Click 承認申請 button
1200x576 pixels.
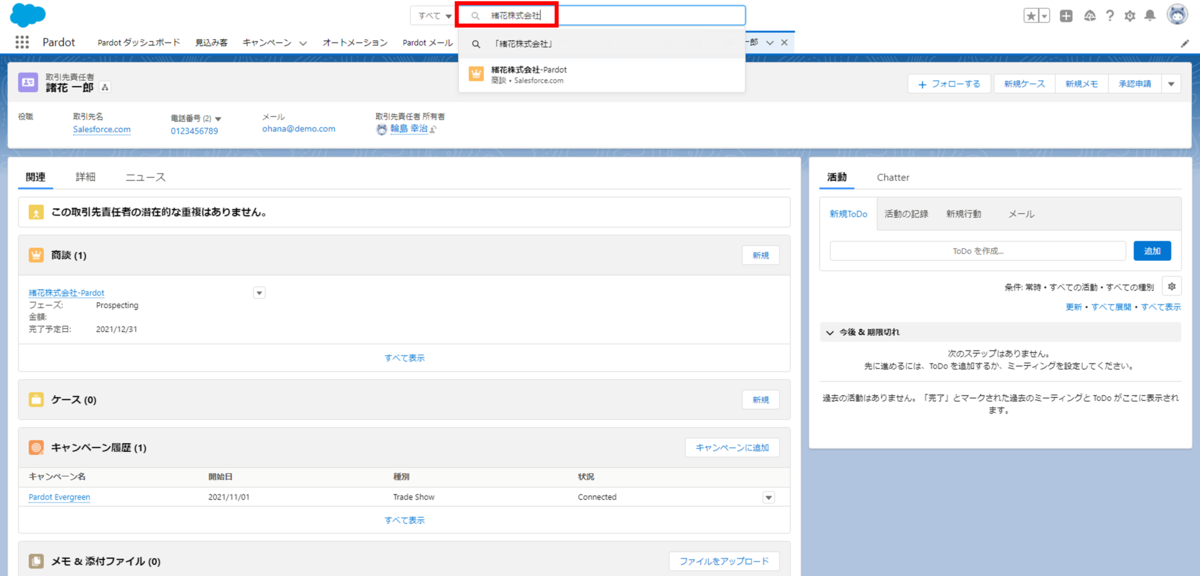point(1134,84)
